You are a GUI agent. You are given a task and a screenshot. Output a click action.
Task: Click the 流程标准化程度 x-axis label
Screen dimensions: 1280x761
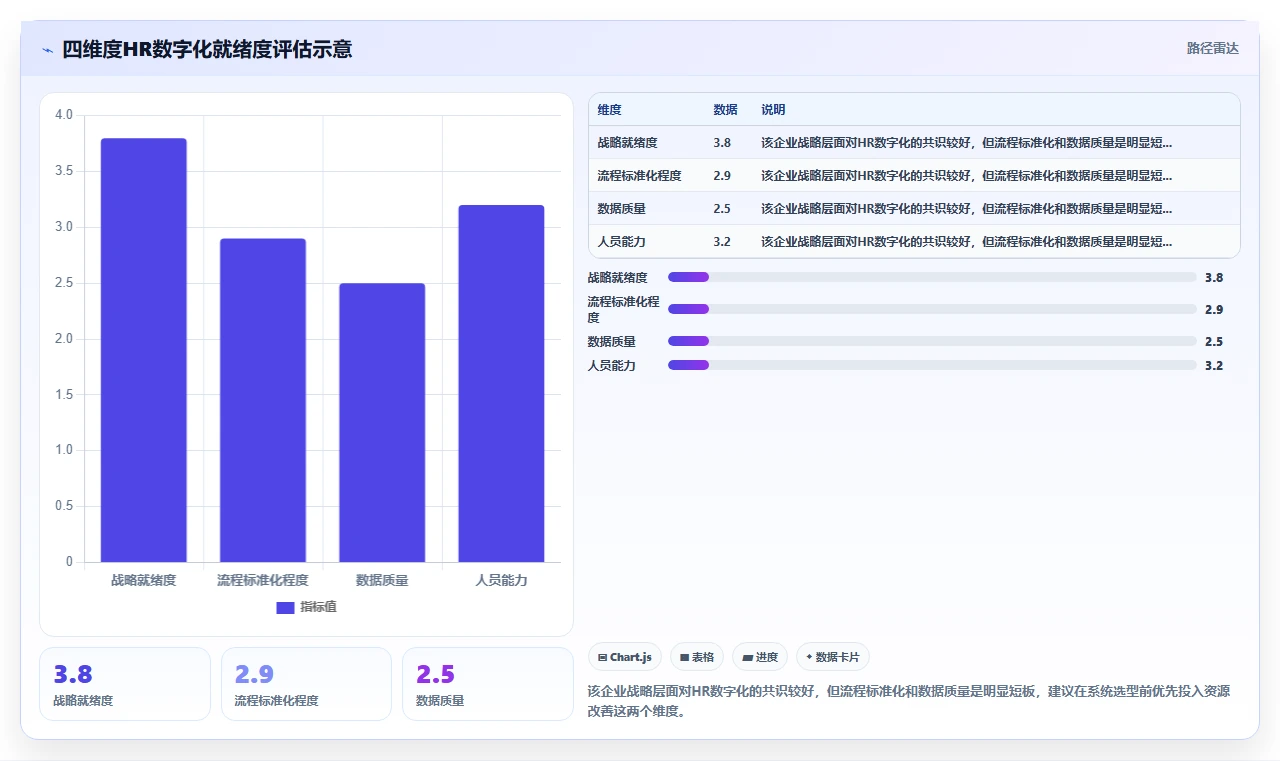[263, 580]
